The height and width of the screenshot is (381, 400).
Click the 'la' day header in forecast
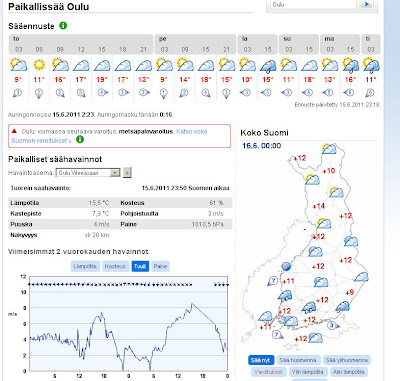[245, 39]
